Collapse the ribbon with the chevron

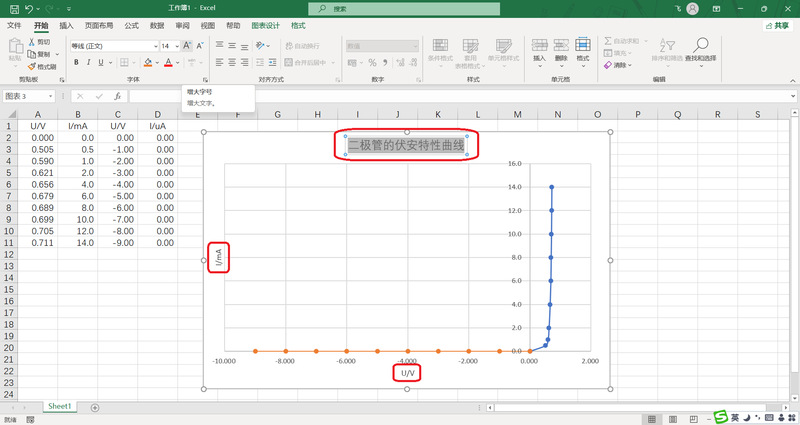793,81
